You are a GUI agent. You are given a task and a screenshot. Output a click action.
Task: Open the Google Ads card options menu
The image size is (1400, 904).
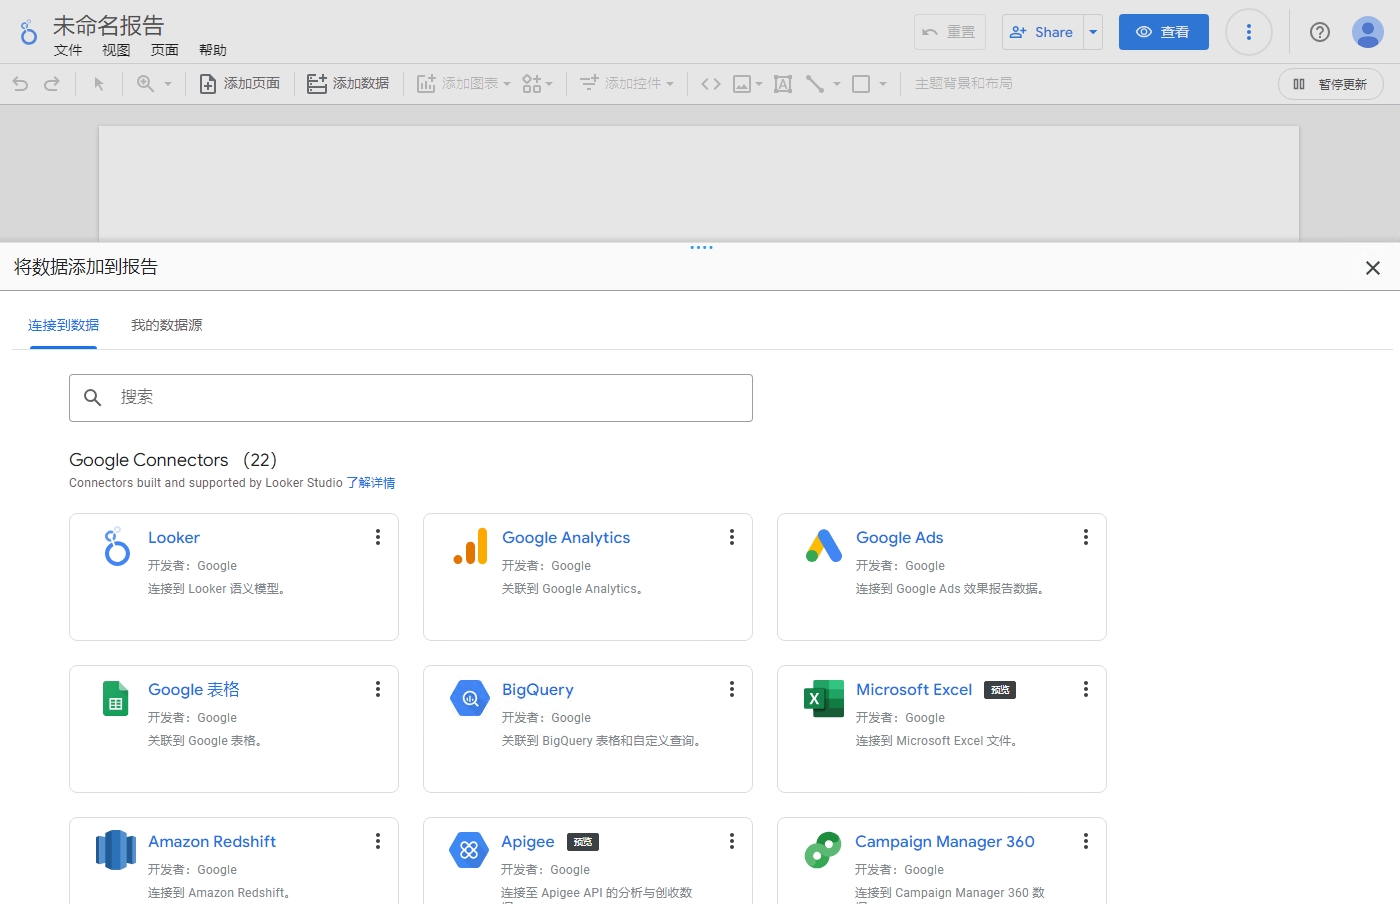pyautogui.click(x=1086, y=537)
